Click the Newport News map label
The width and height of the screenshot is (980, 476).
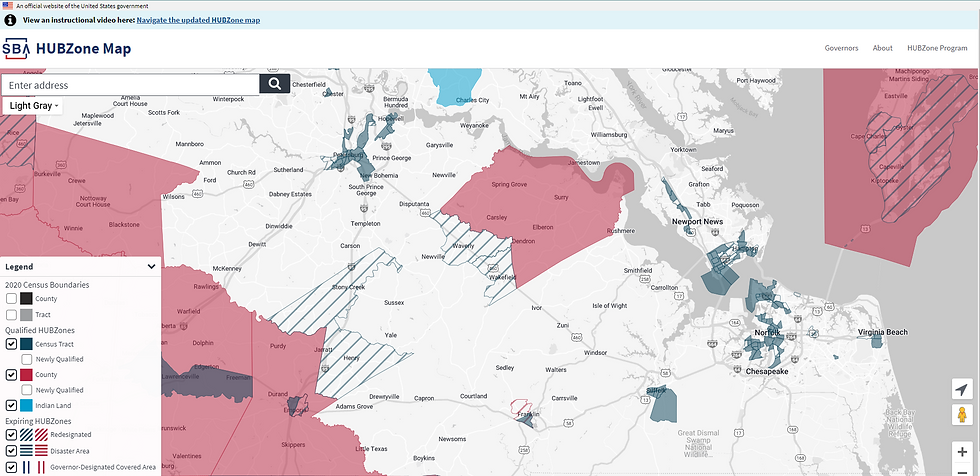698,222
